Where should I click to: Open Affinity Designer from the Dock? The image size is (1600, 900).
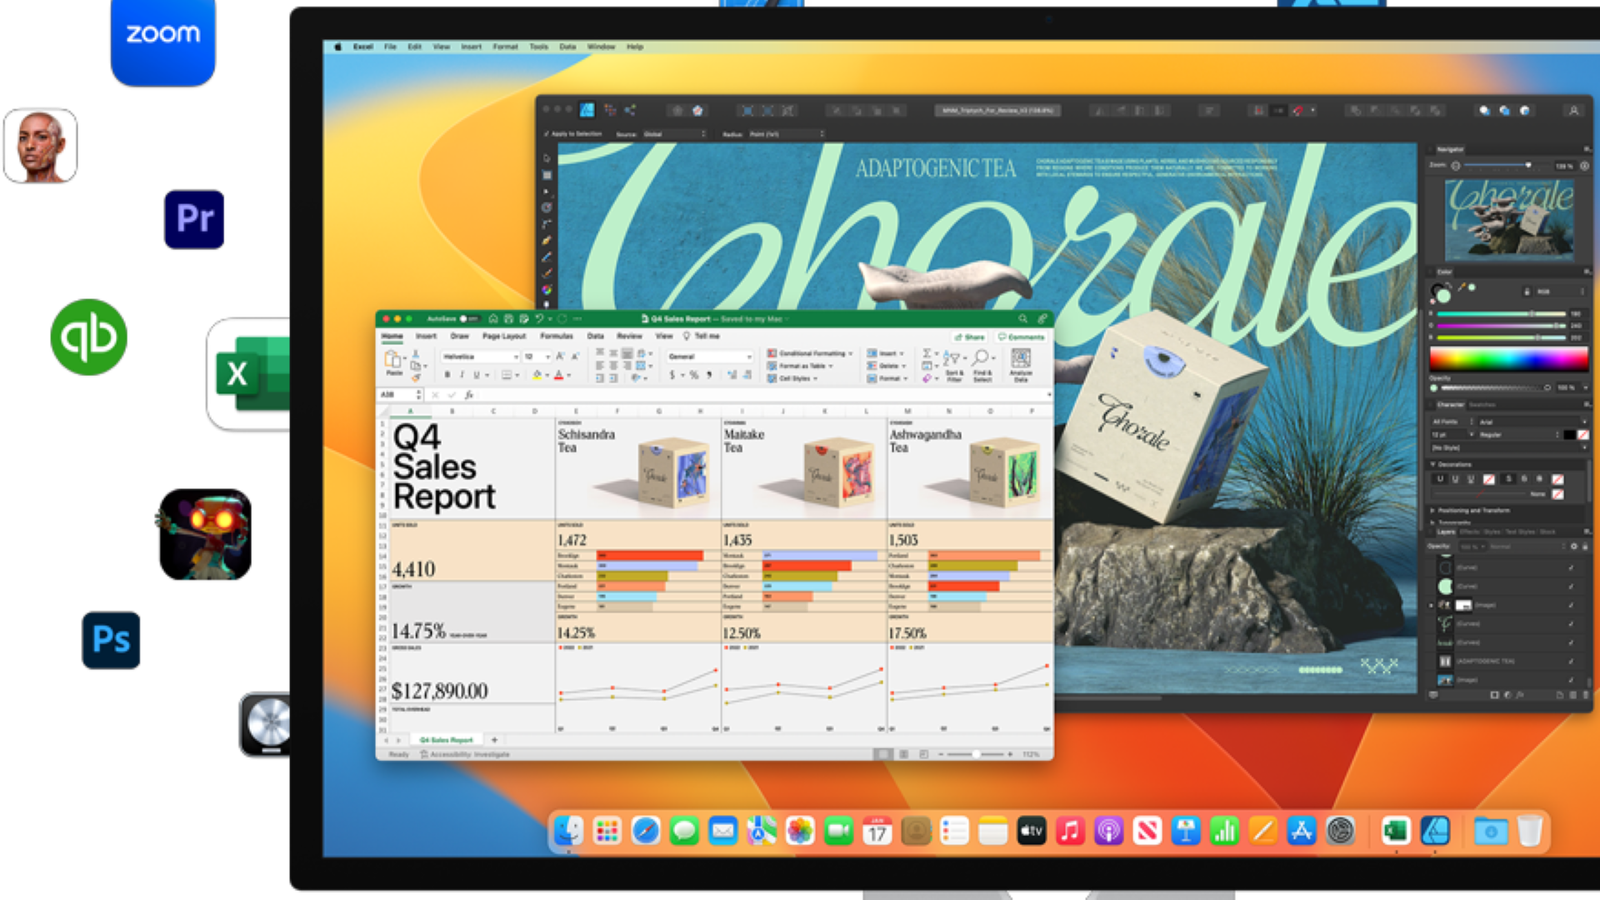pyautogui.click(x=1435, y=831)
